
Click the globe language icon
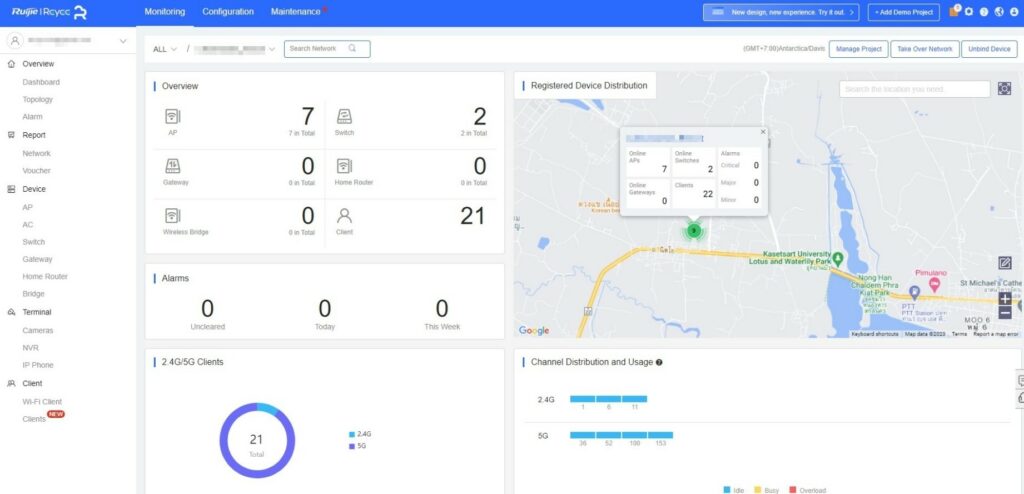(x=998, y=12)
